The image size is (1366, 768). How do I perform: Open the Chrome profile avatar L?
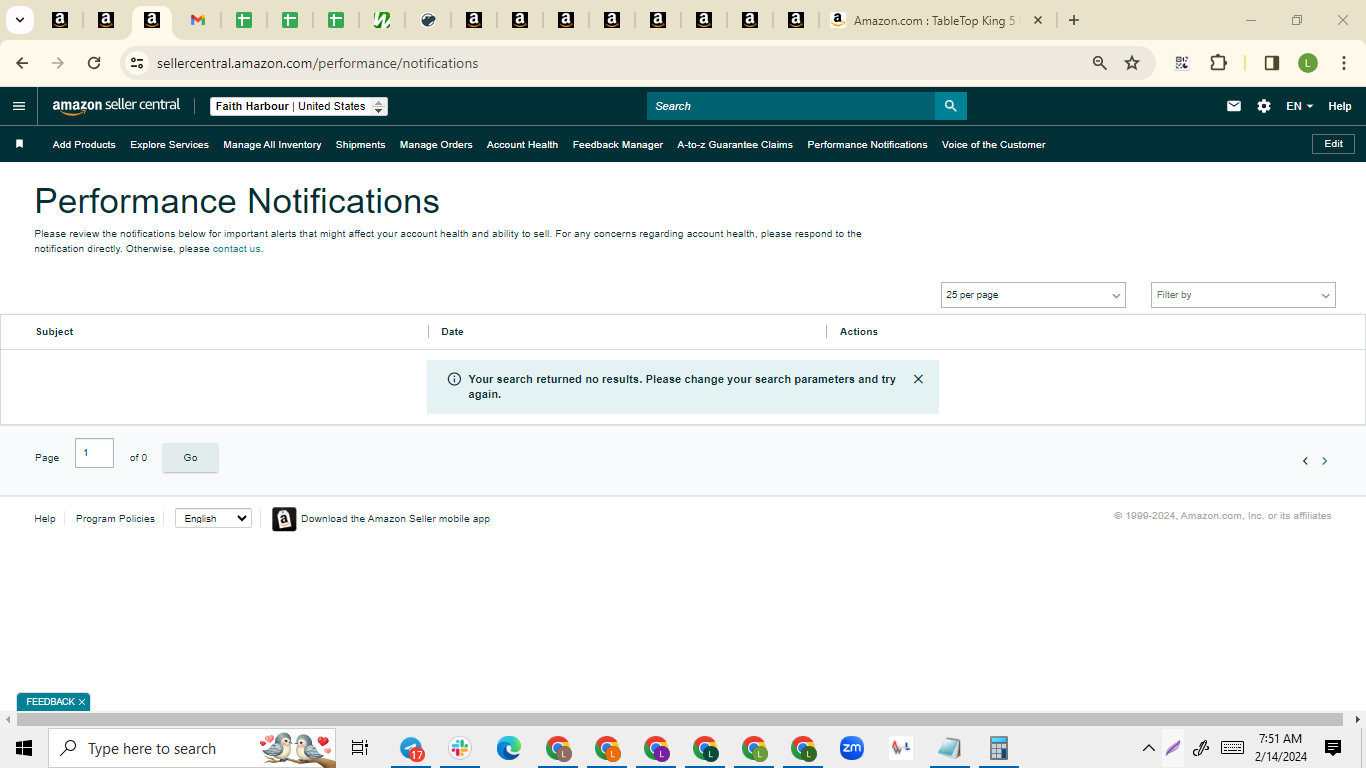tap(1308, 63)
